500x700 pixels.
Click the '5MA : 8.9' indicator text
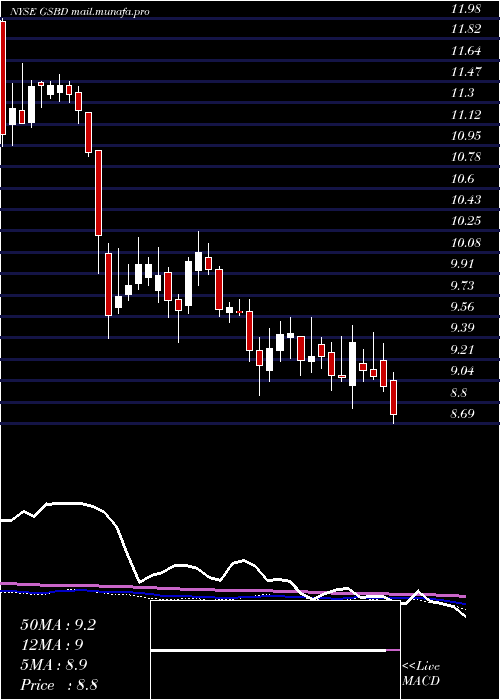[x=54, y=665]
